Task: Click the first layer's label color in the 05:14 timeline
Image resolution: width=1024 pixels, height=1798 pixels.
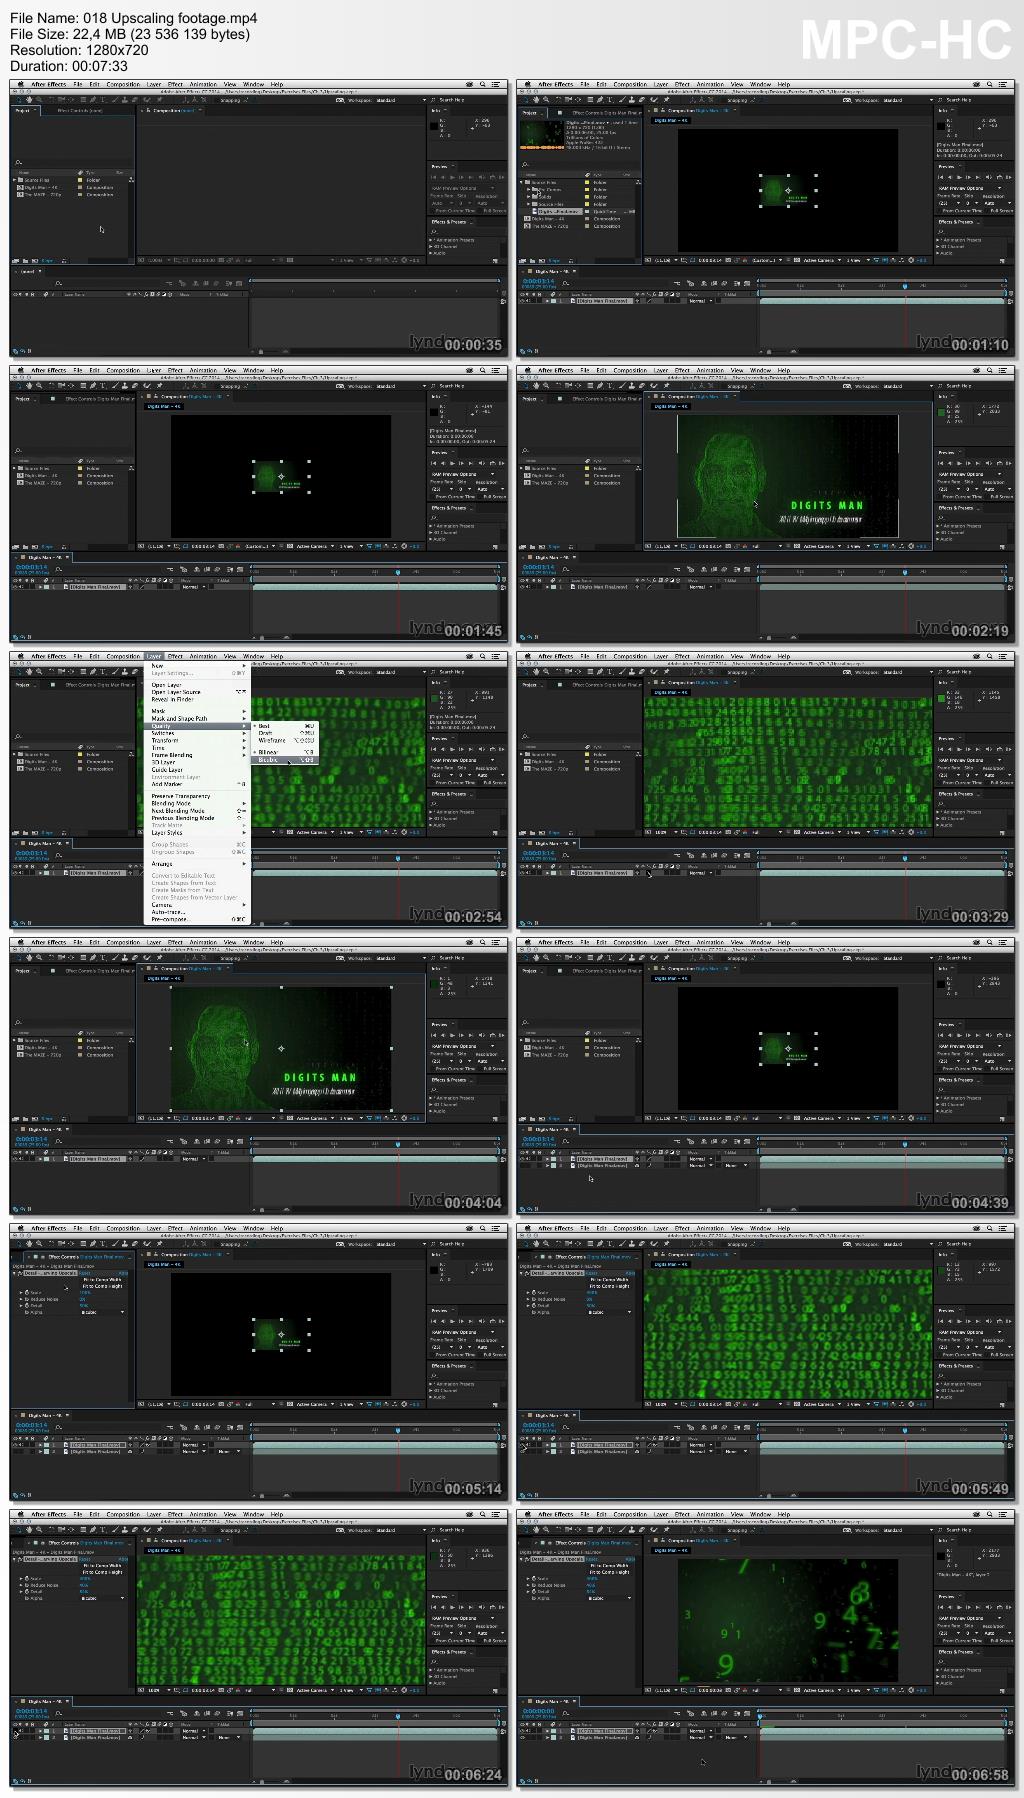Action: (x=47, y=1445)
